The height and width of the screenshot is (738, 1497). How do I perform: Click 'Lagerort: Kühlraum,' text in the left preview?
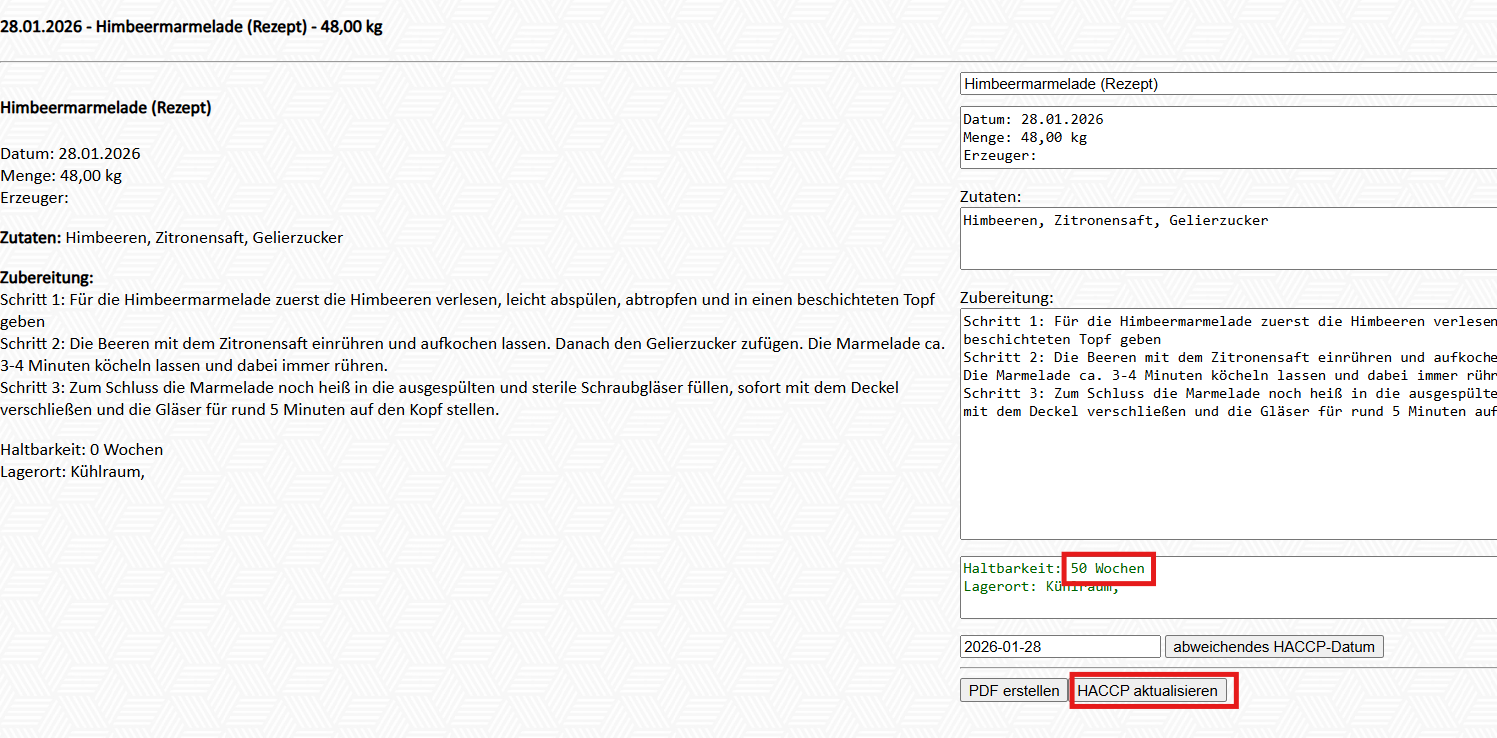pyautogui.click(x=72, y=472)
